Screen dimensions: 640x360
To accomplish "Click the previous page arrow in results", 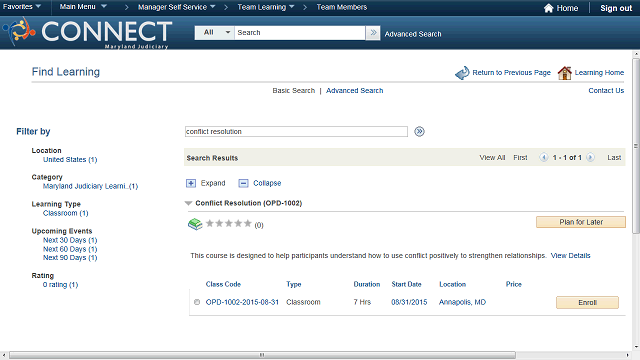I will 543,158.
